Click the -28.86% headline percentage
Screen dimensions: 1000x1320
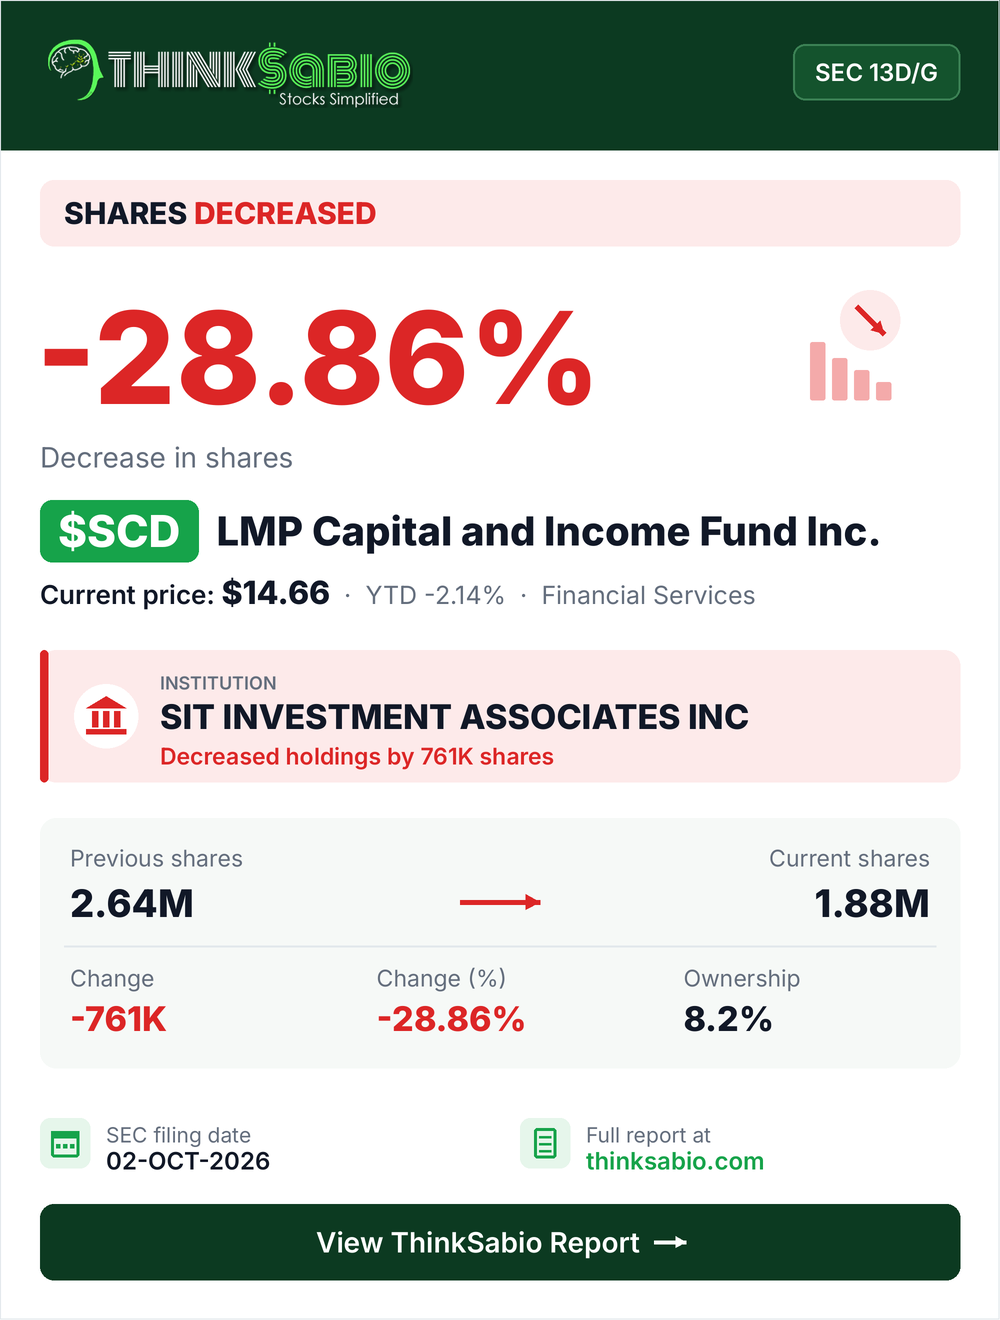pos(318,358)
